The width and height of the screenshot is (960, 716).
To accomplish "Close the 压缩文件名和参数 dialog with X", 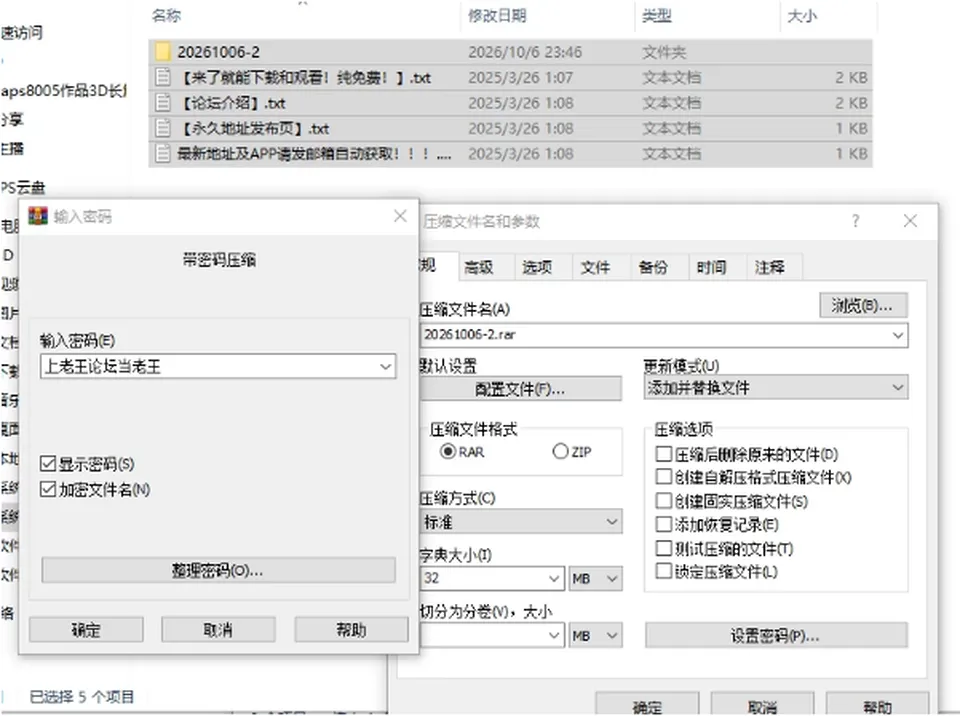I will coord(910,220).
